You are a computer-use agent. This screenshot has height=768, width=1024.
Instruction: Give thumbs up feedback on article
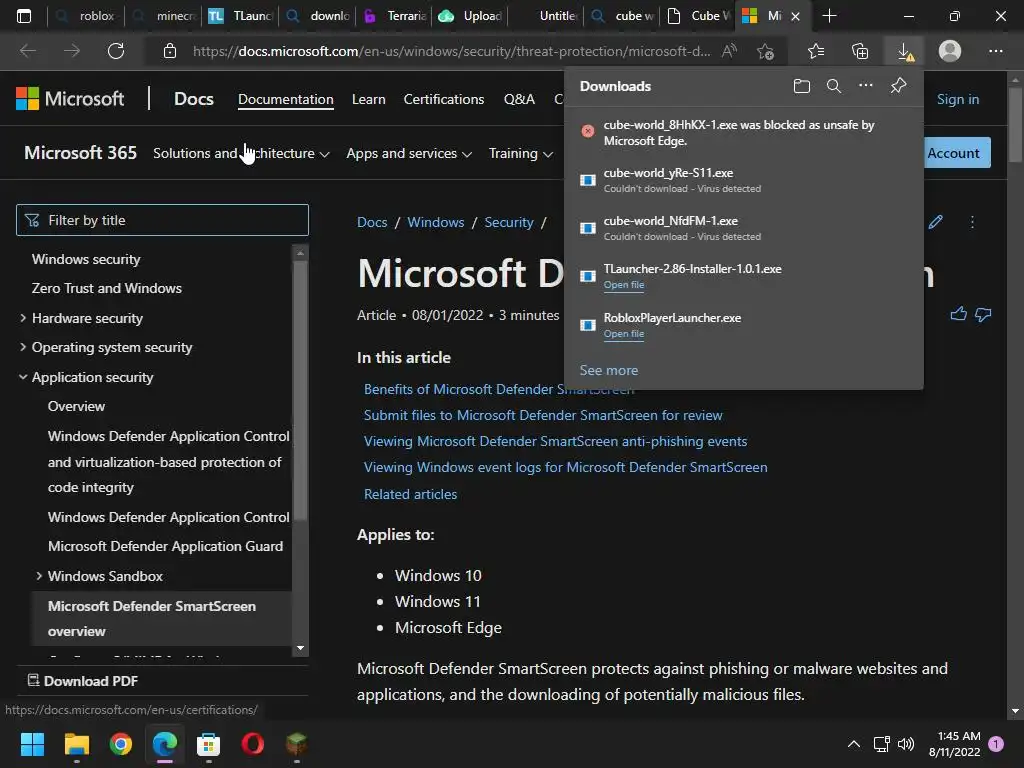[958, 315]
